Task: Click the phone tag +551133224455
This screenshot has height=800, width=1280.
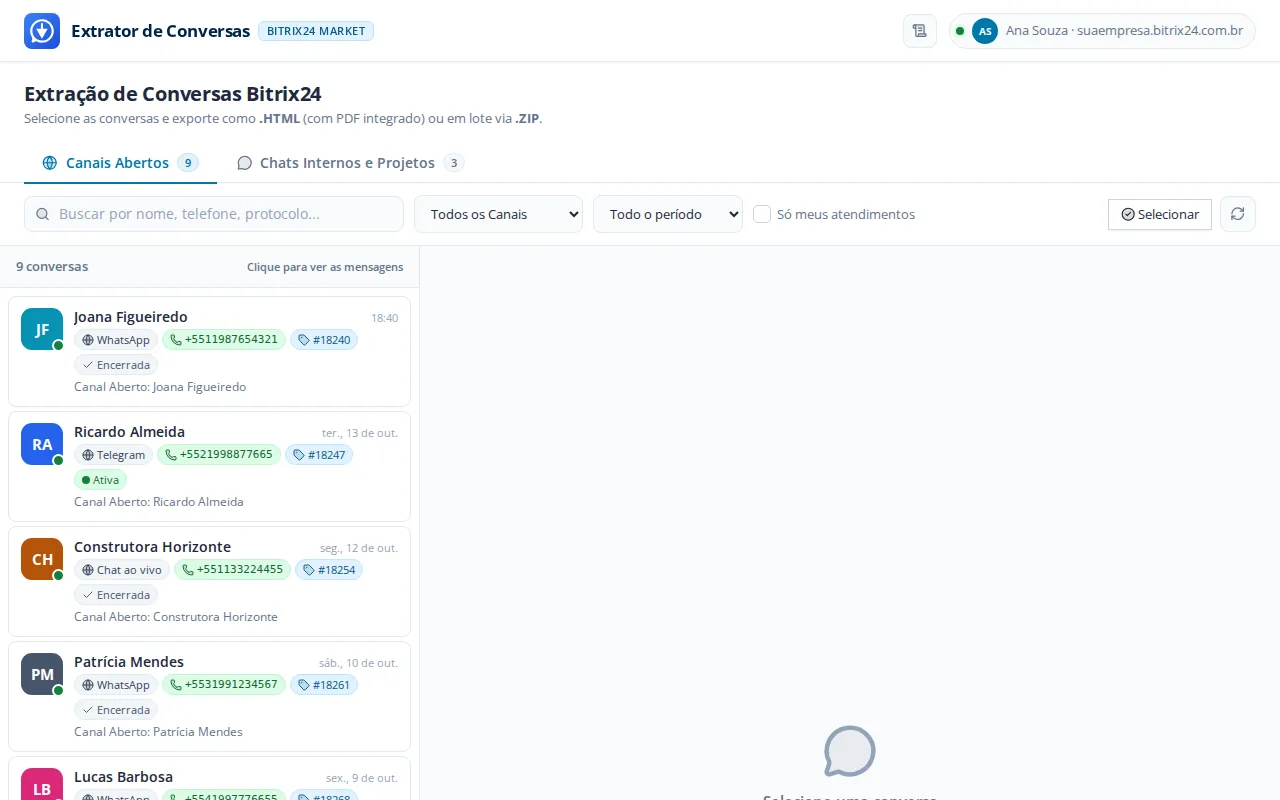Action: [233, 570]
